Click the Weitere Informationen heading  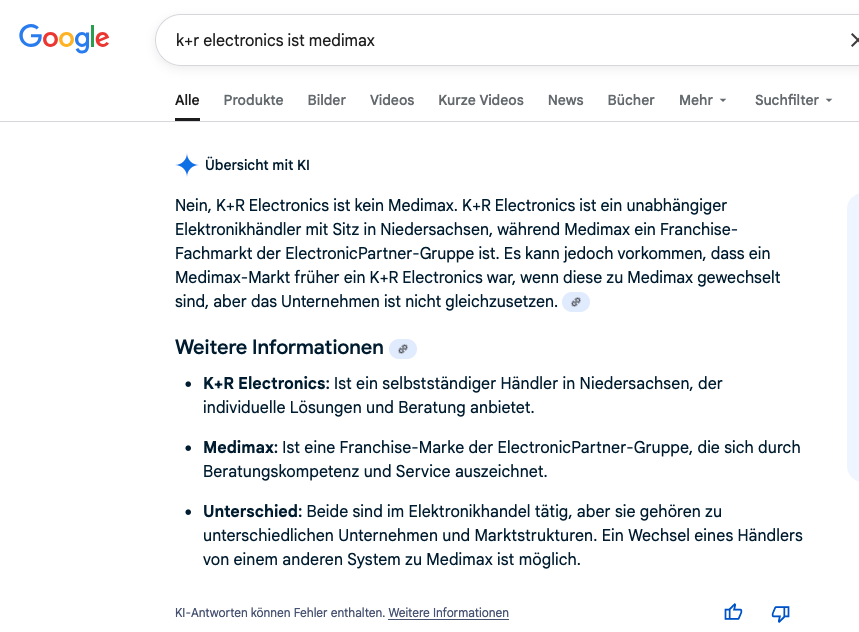click(x=279, y=348)
